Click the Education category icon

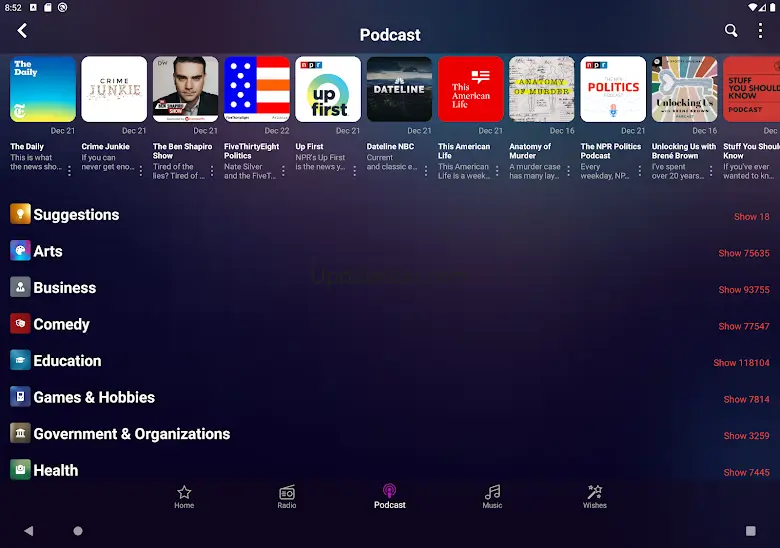coord(20,360)
